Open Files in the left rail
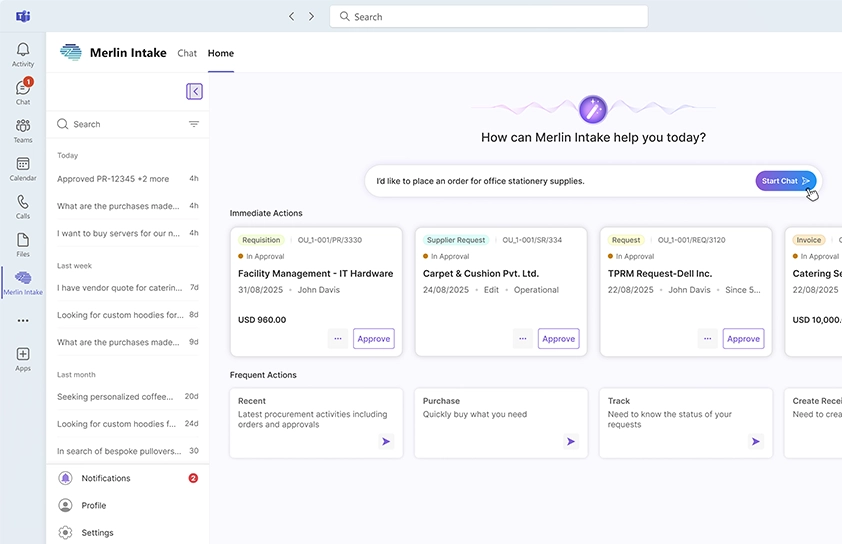This screenshot has width=842, height=544. [22, 244]
